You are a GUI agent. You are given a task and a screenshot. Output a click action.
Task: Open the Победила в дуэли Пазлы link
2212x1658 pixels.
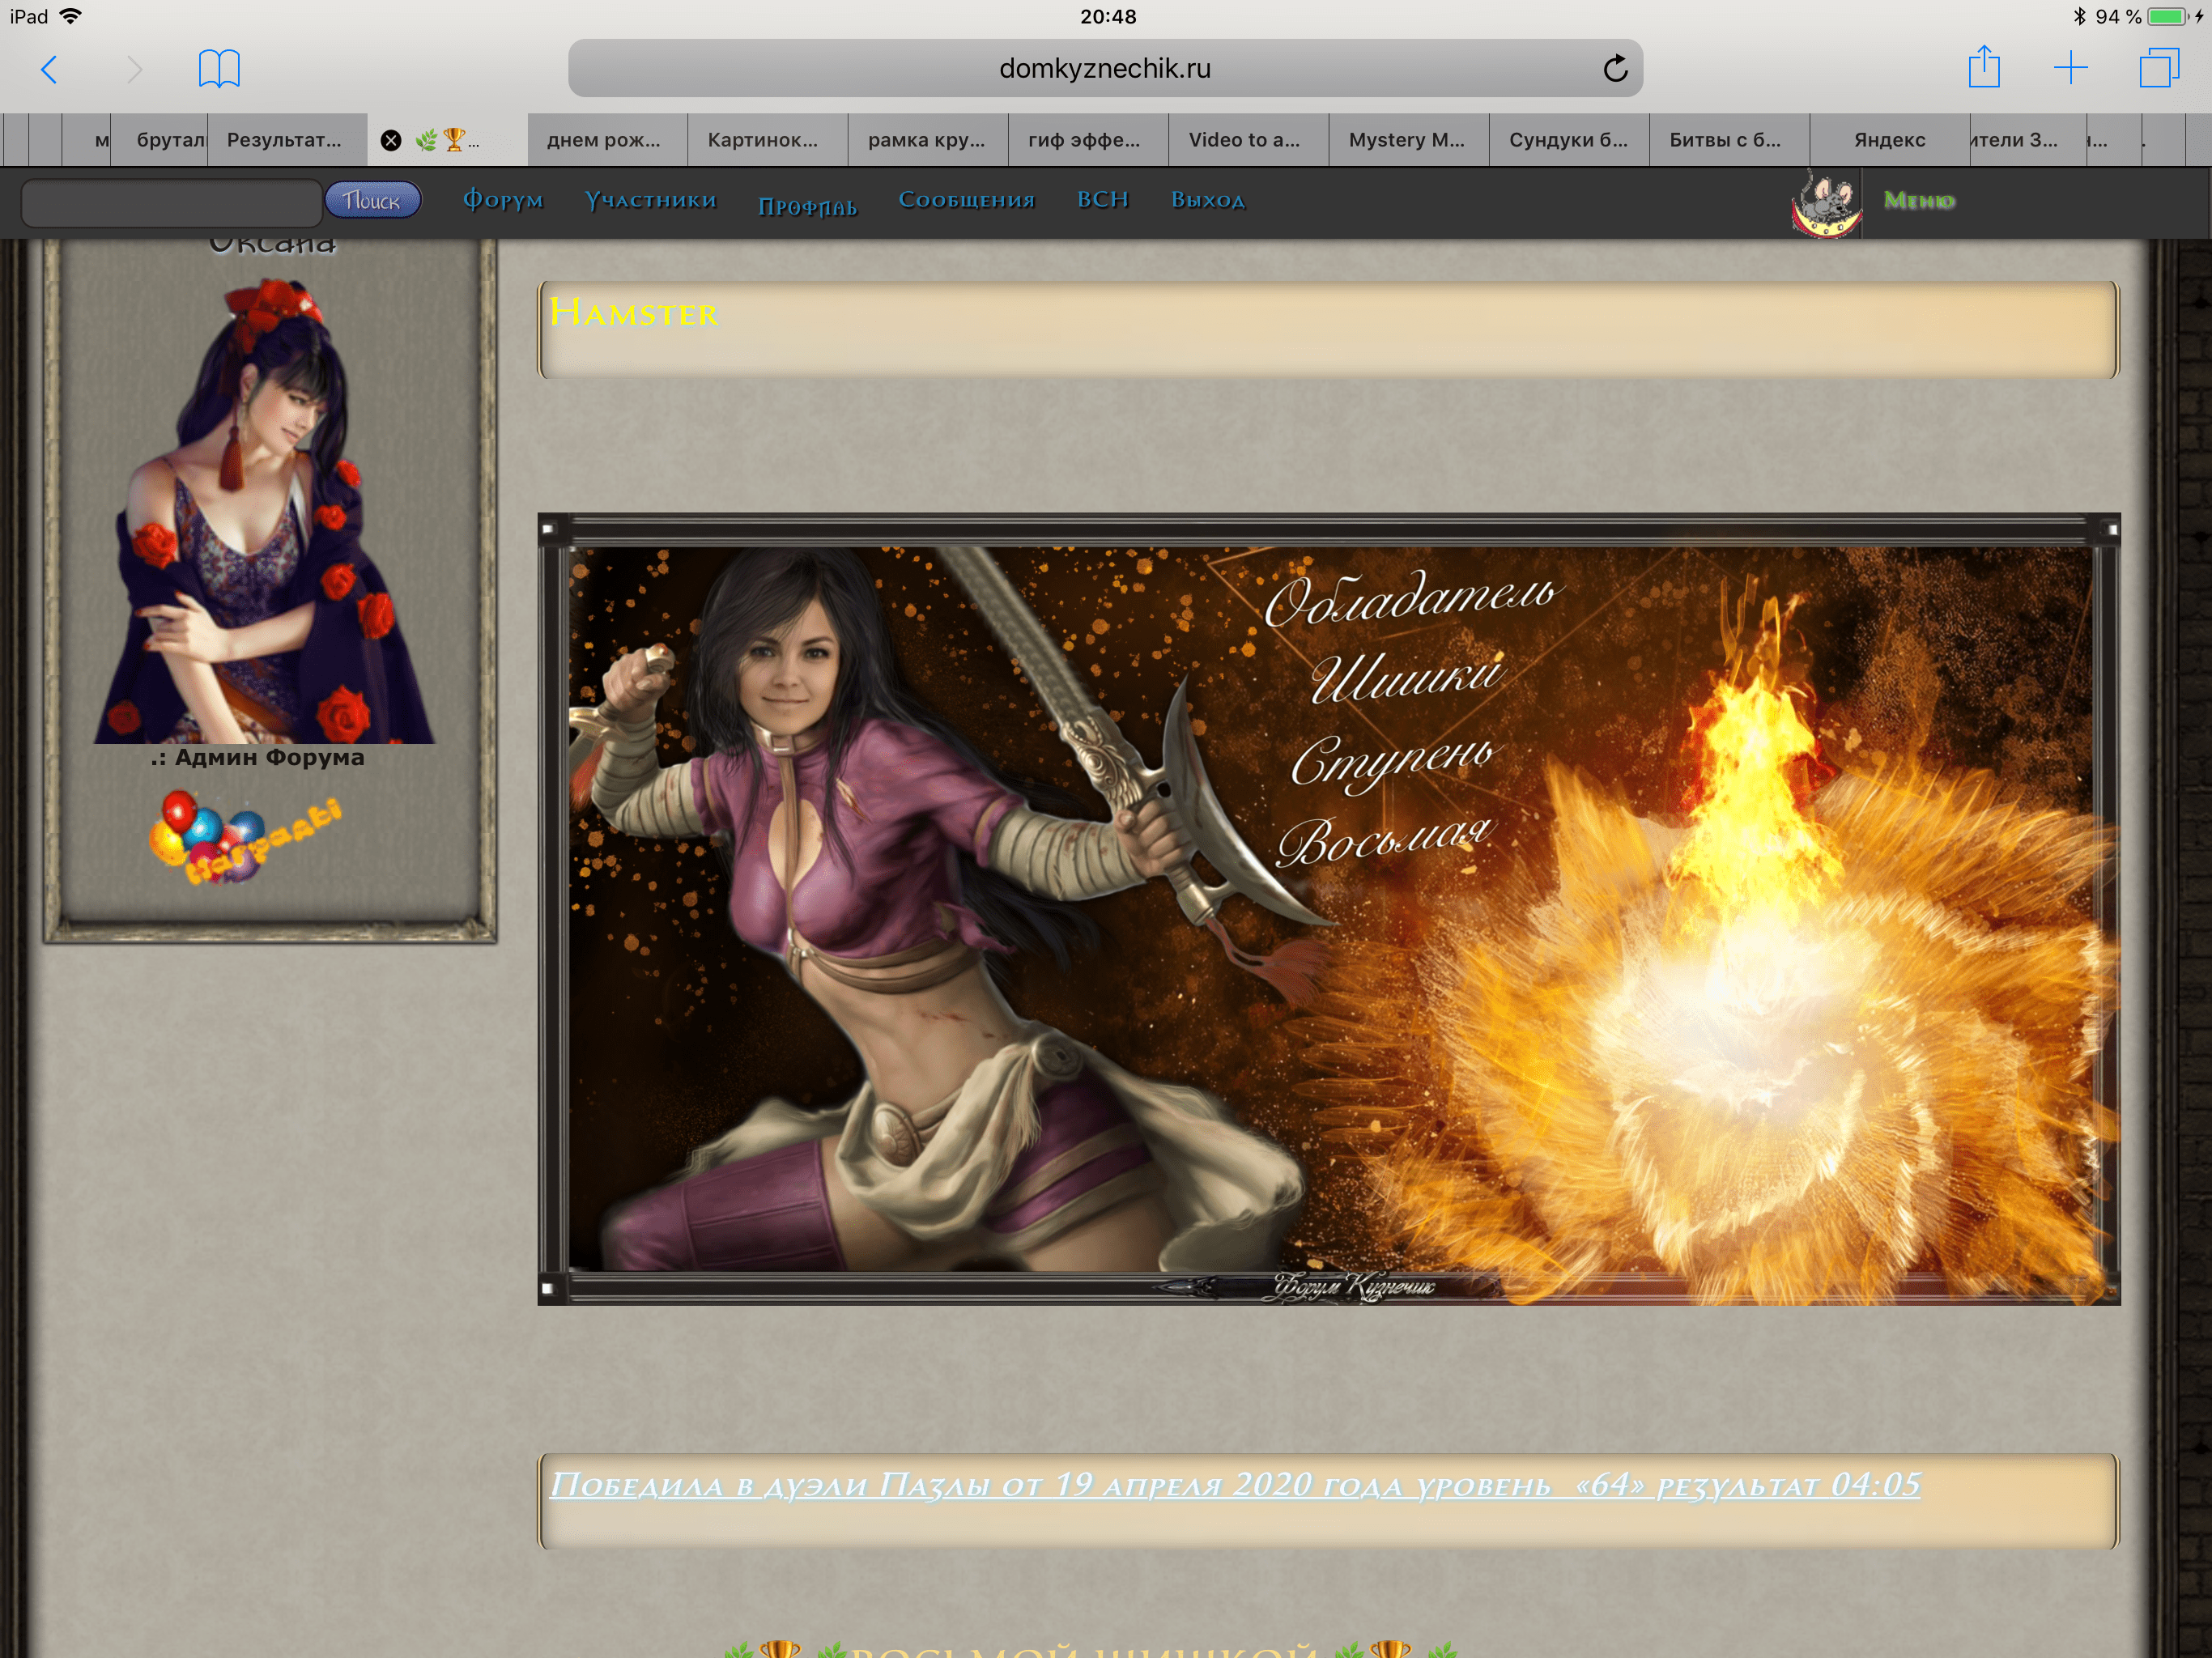click(1235, 1485)
